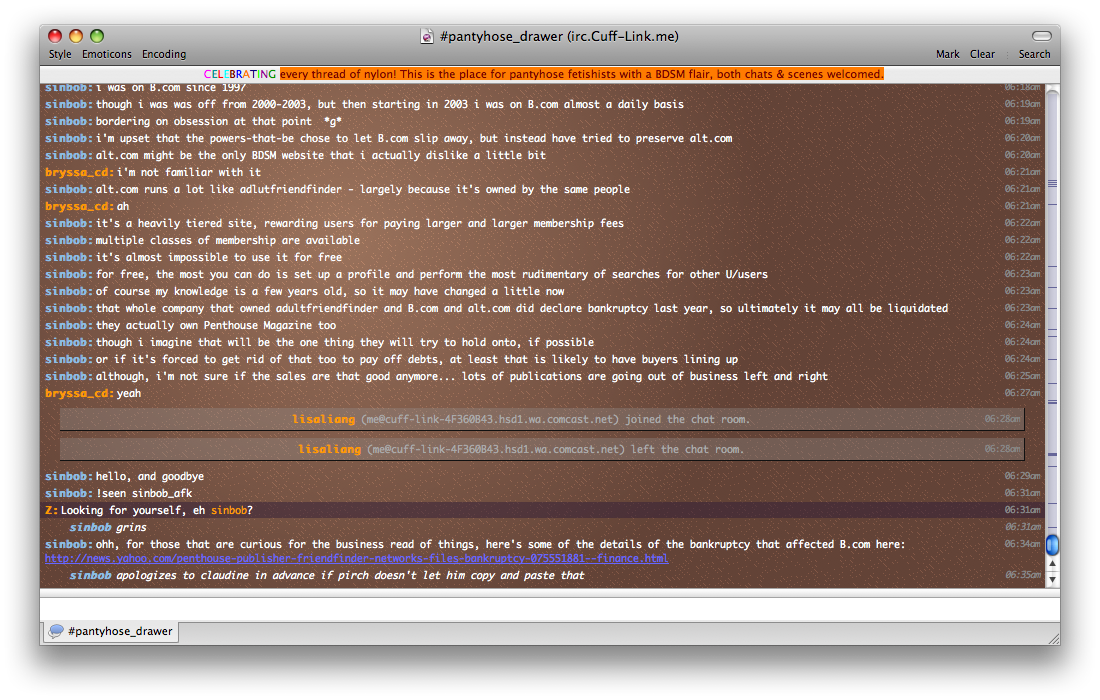Click the scrollbar down arrow

click(x=1052, y=579)
